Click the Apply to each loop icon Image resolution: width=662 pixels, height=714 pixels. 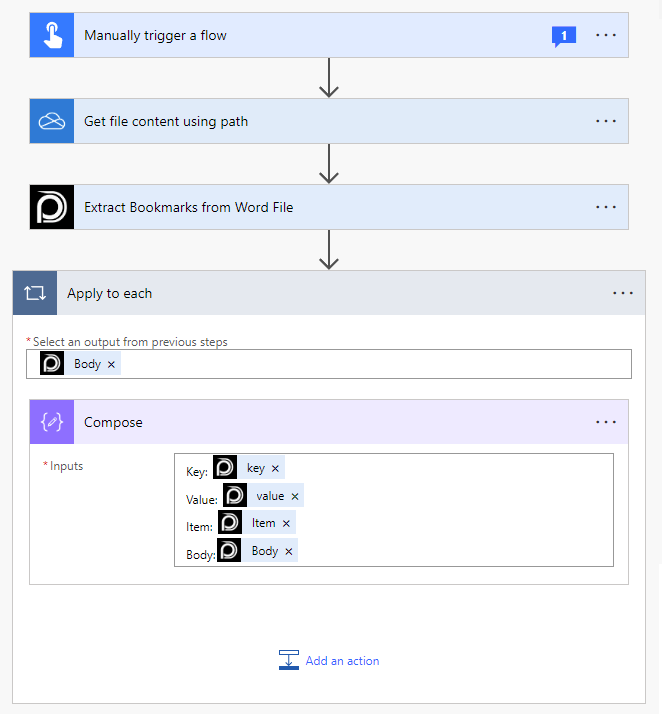coord(35,293)
